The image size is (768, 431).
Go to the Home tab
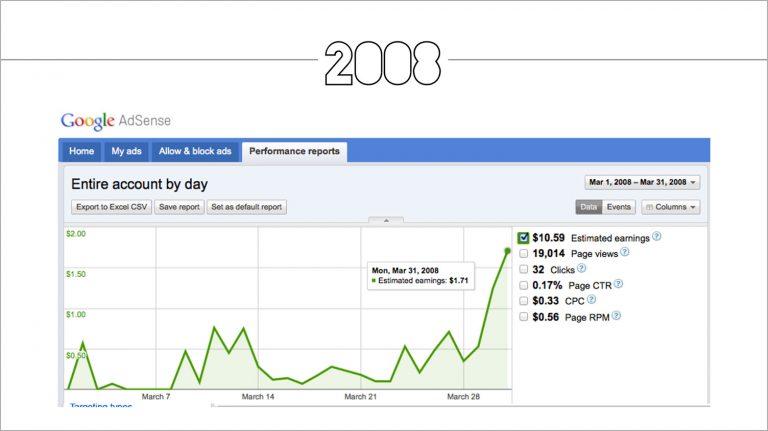tap(81, 151)
